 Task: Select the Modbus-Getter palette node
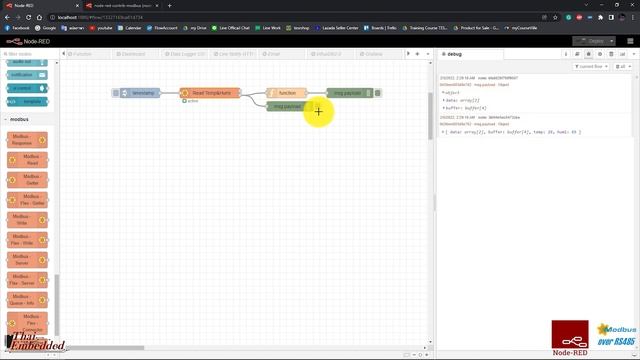coord(27,180)
